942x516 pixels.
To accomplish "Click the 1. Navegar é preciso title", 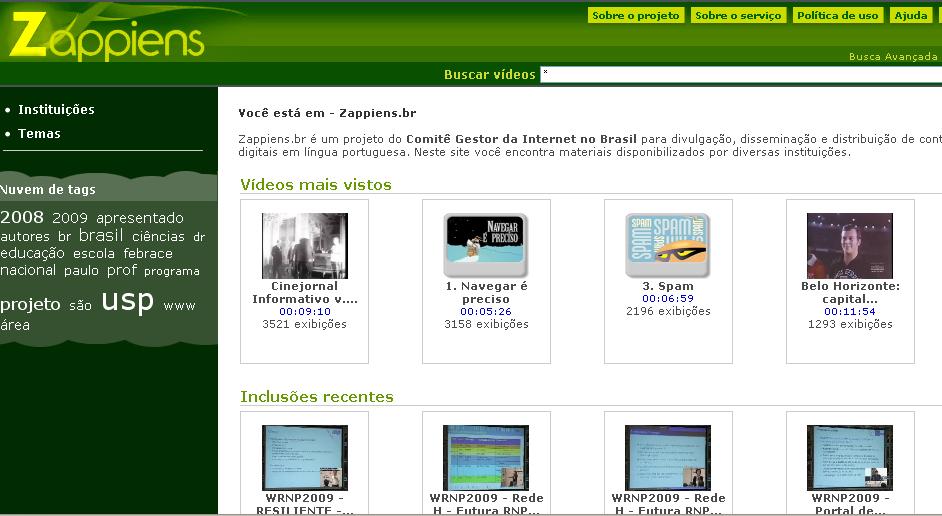I will point(486,293).
